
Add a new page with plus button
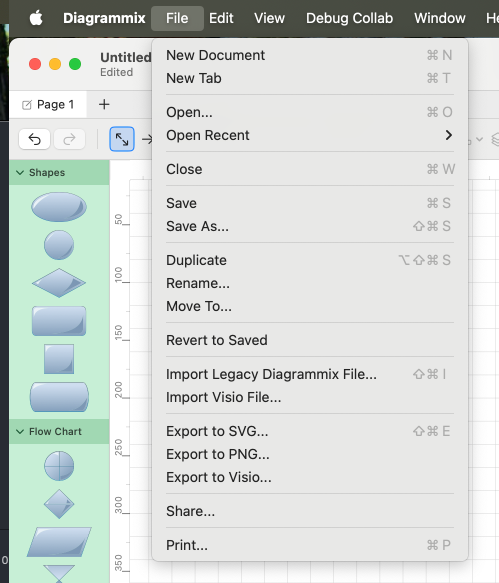point(104,104)
